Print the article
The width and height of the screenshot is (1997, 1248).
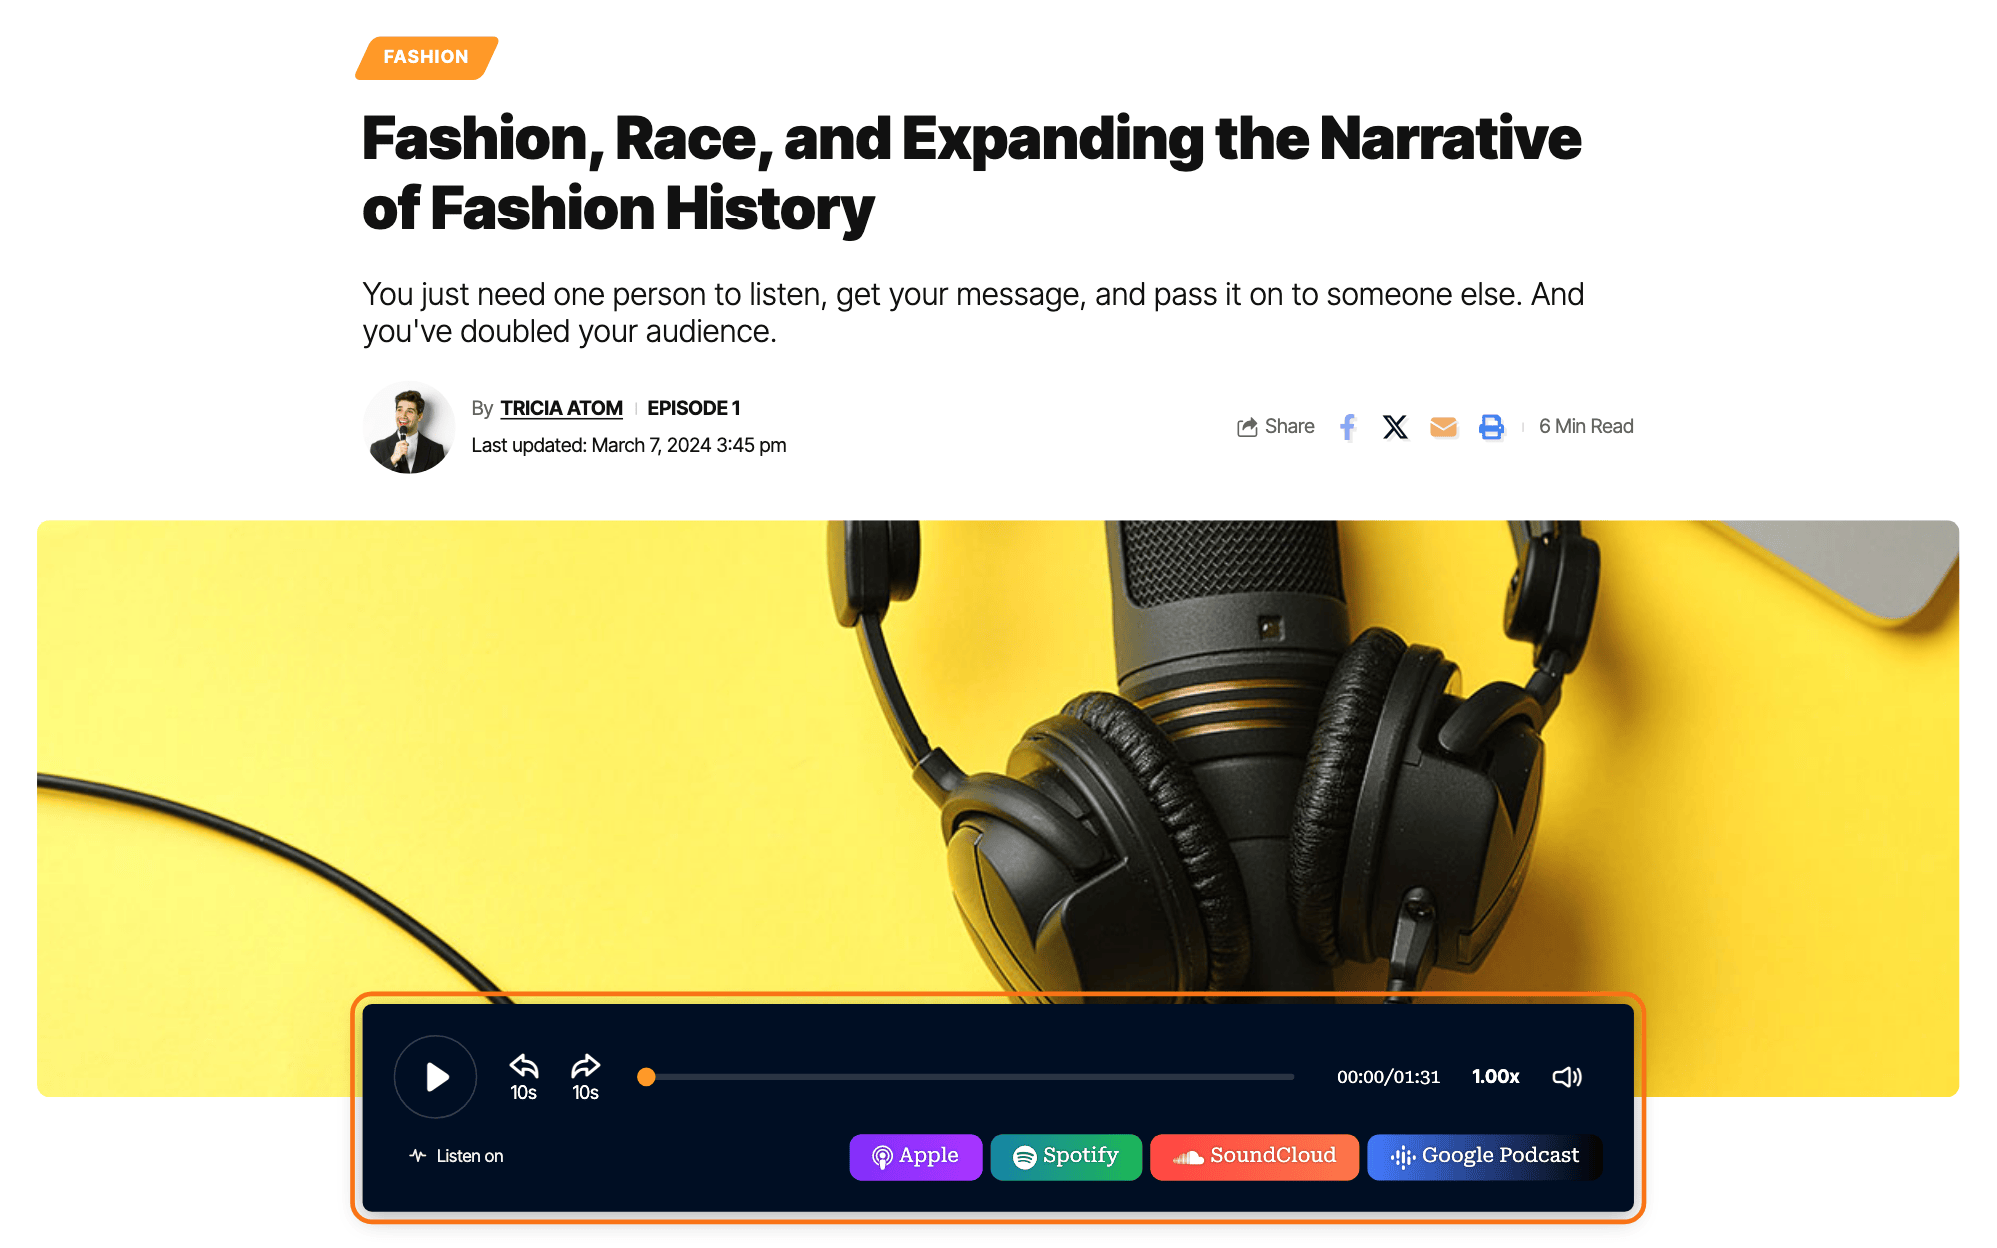1491,427
